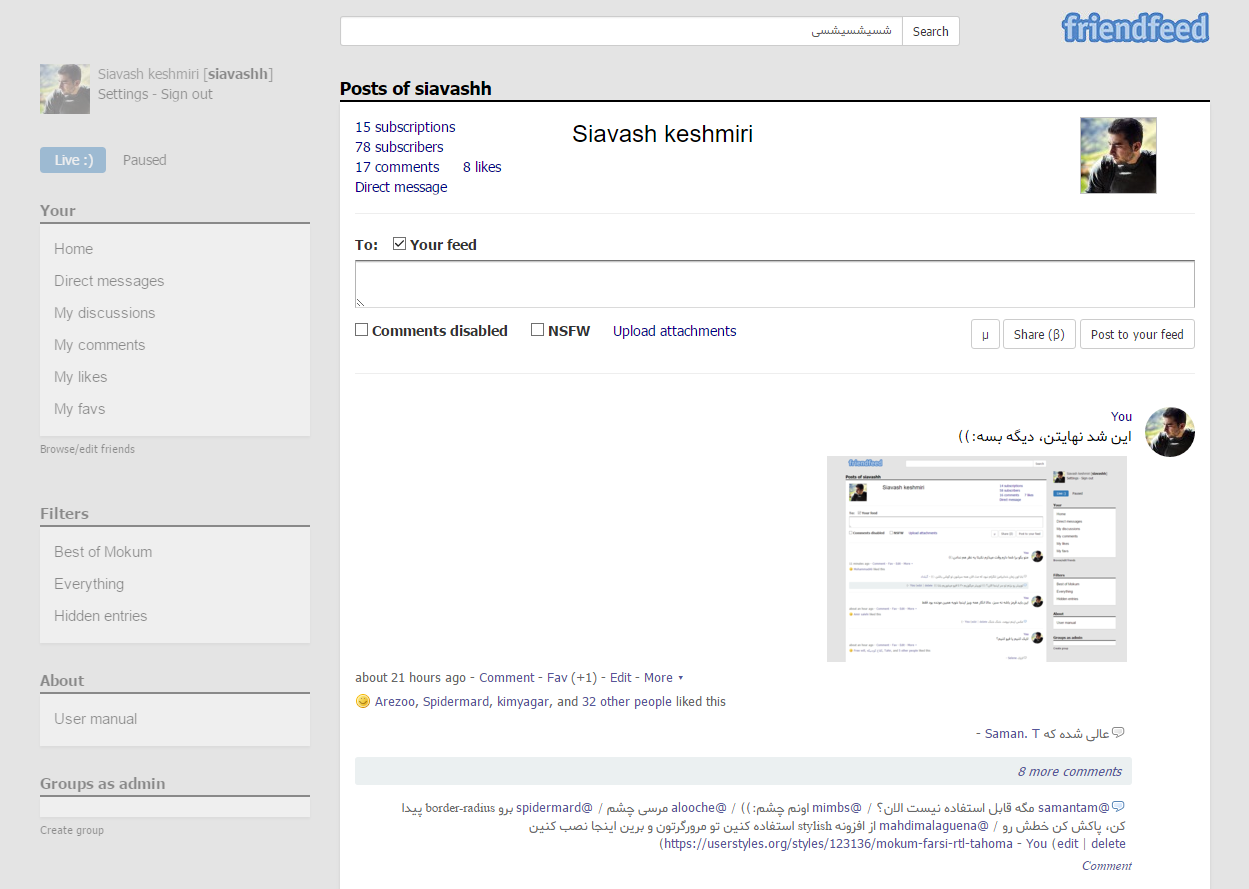Click the sidebar user avatar image
The width and height of the screenshot is (1249, 889).
[65, 89]
